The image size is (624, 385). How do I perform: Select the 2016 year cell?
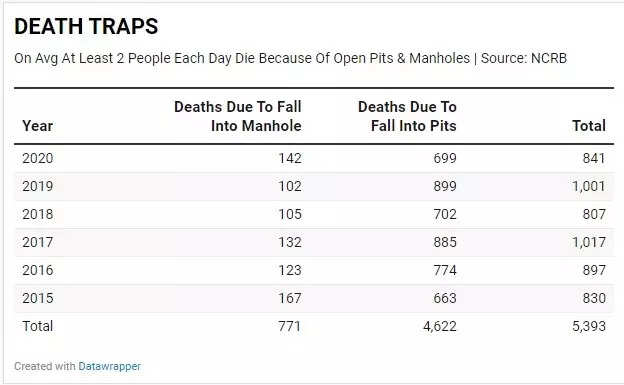pos(37,270)
